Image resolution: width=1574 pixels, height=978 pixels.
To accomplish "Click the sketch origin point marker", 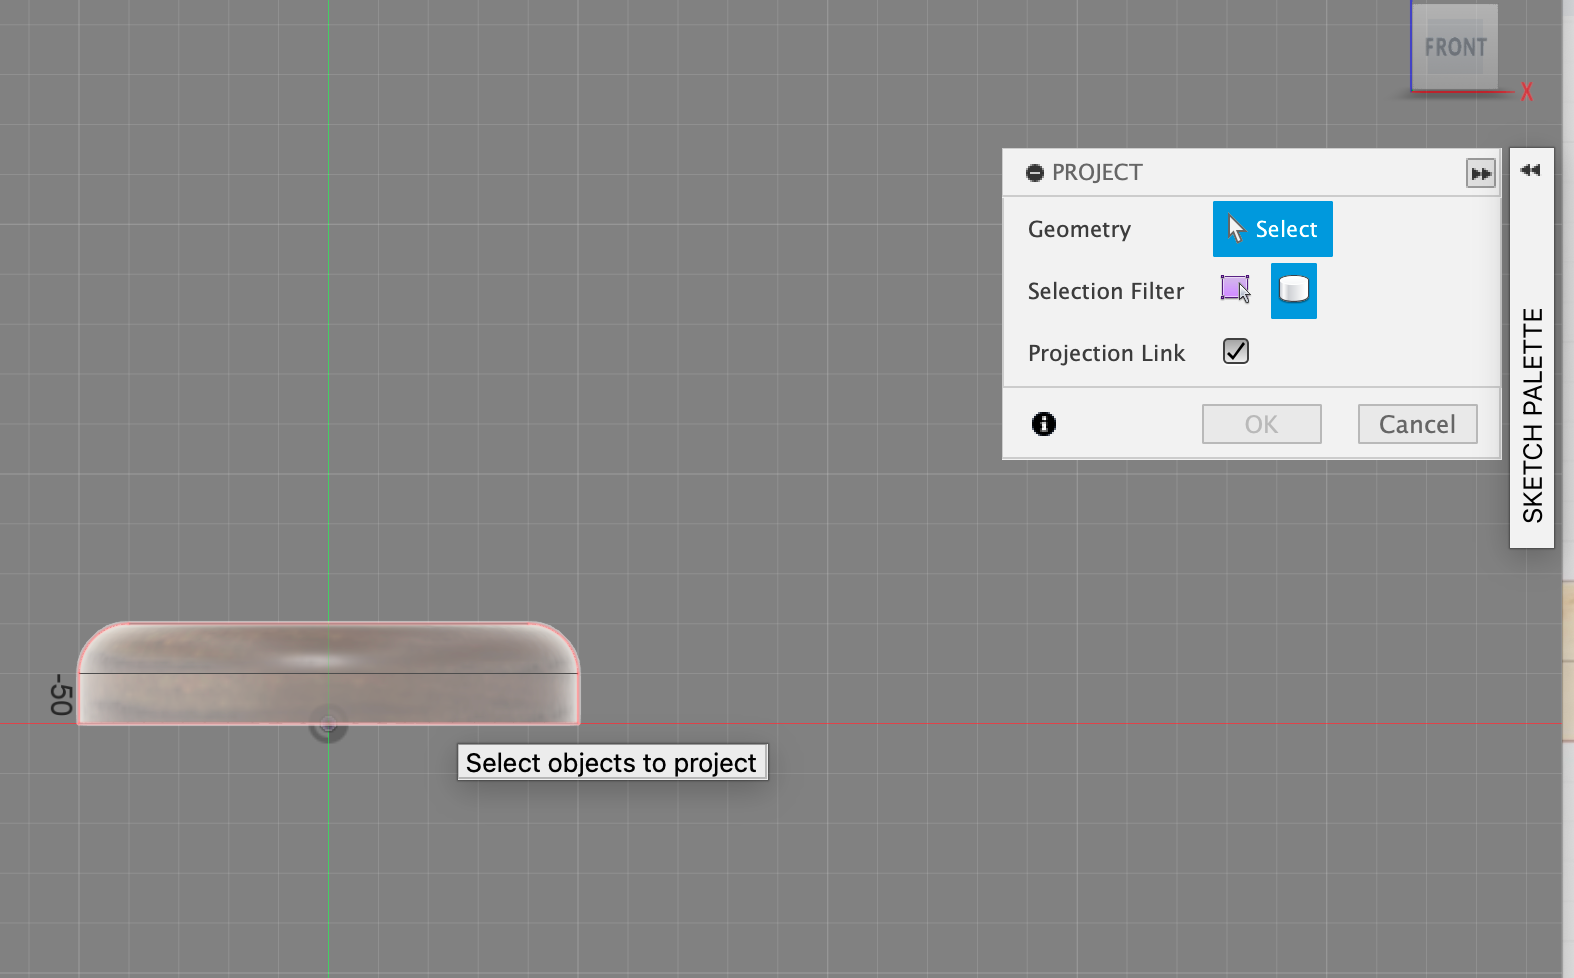I will pos(328,724).
